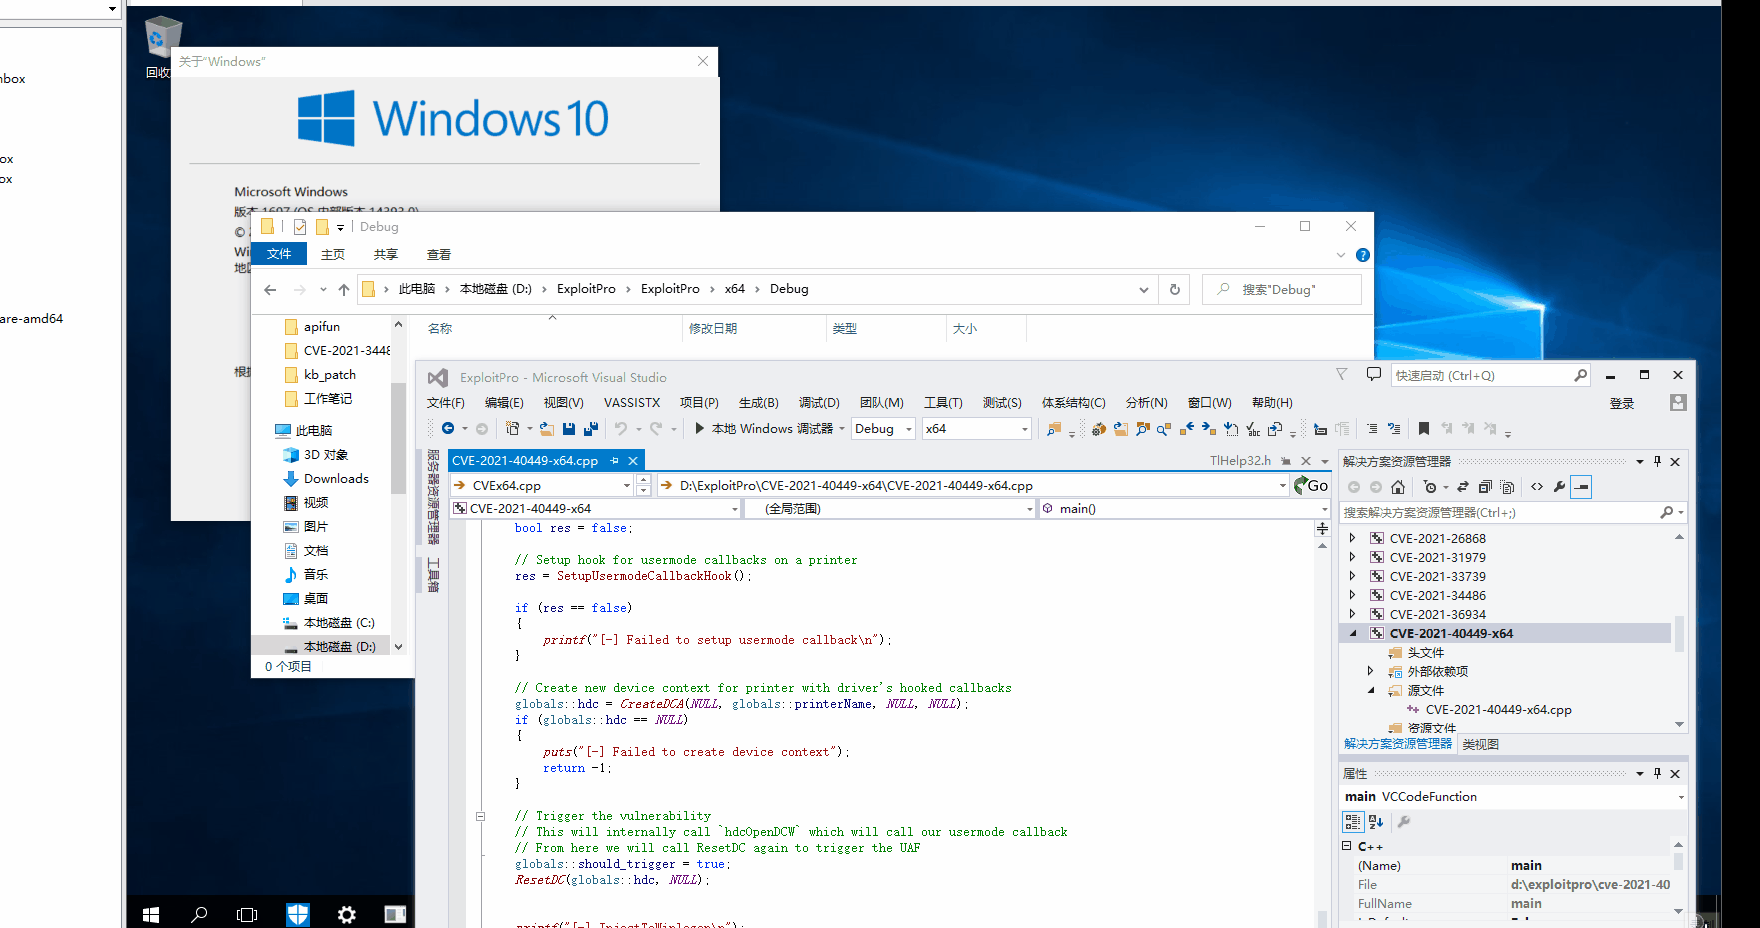
Task: Open the VASSISTX menu
Action: click(632, 402)
